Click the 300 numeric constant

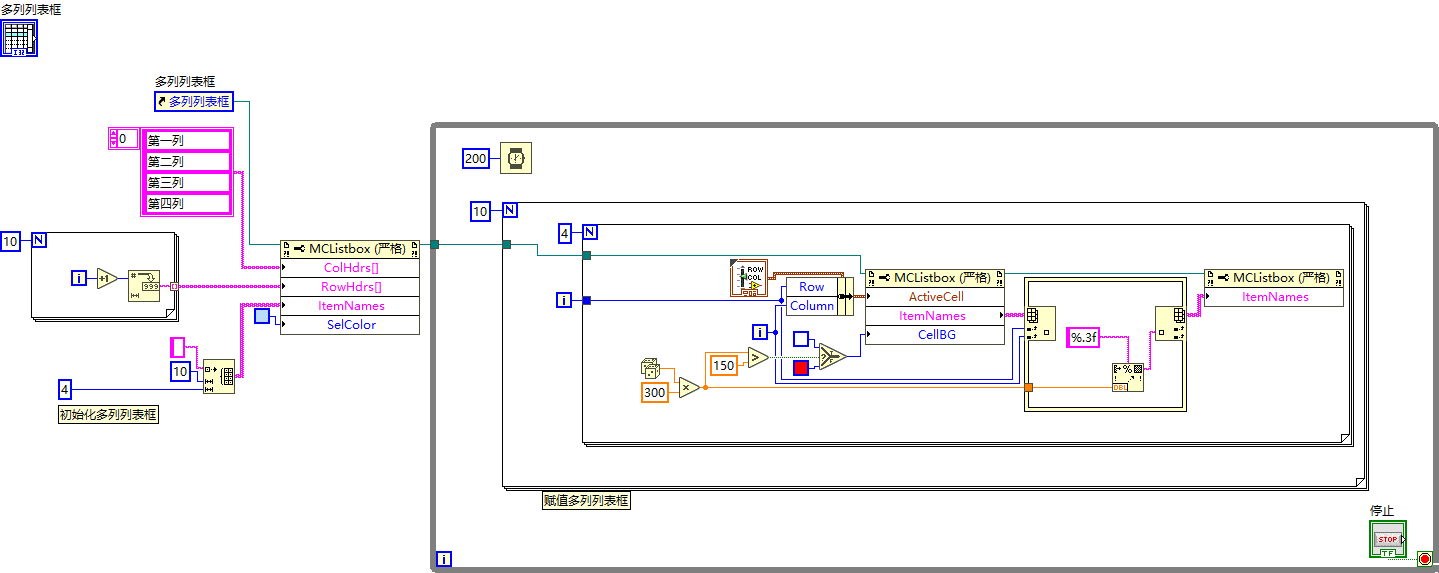pyautogui.click(x=654, y=392)
